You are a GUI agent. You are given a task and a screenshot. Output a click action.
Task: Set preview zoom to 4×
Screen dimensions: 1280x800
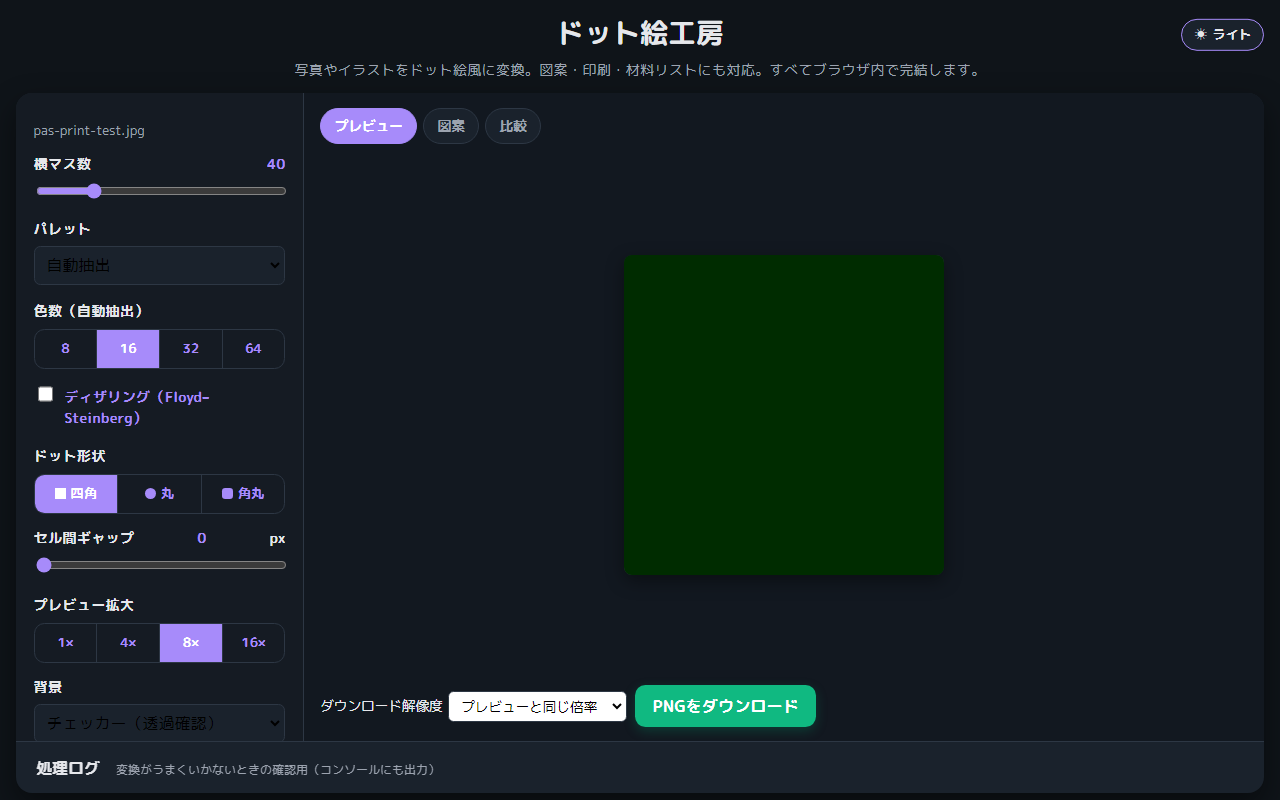(x=128, y=643)
